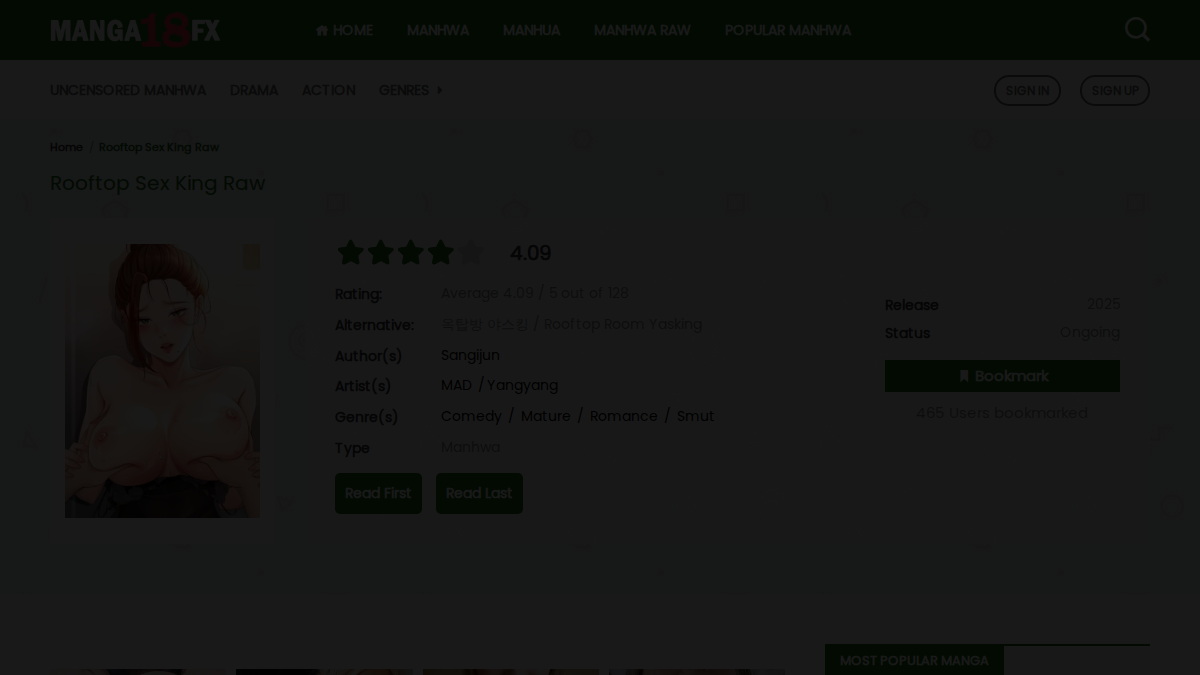Open the DRAMA category link
The image size is (1200, 675).
[x=254, y=90]
